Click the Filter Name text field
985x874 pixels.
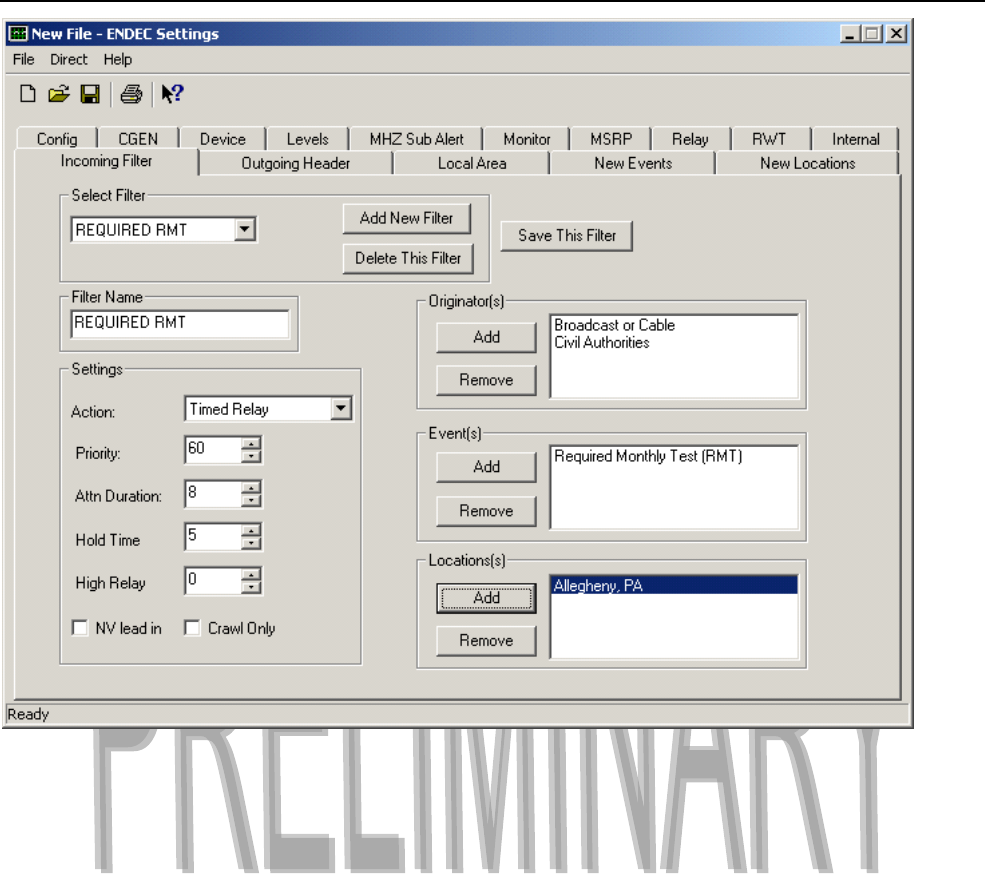point(180,323)
